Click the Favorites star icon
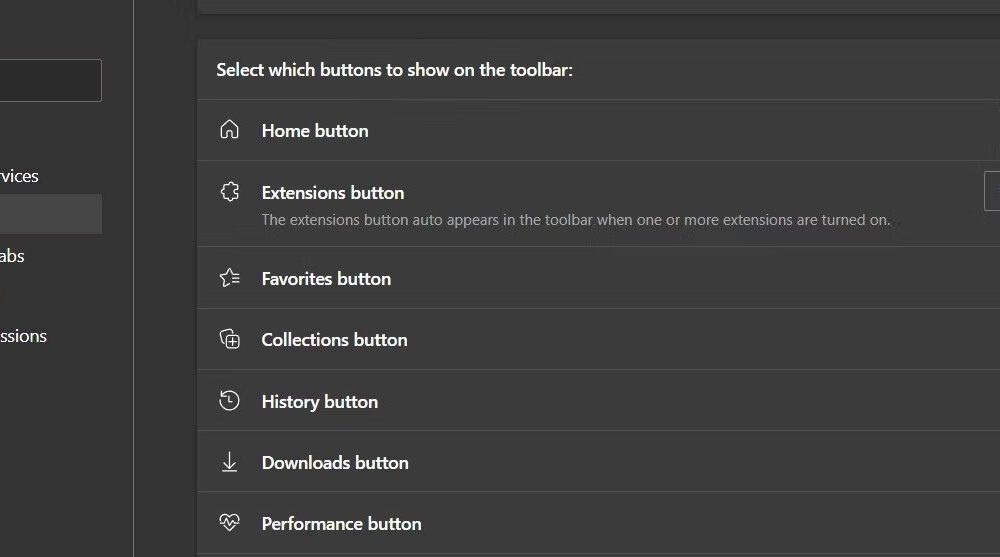The image size is (1000, 557). pos(230,278)
